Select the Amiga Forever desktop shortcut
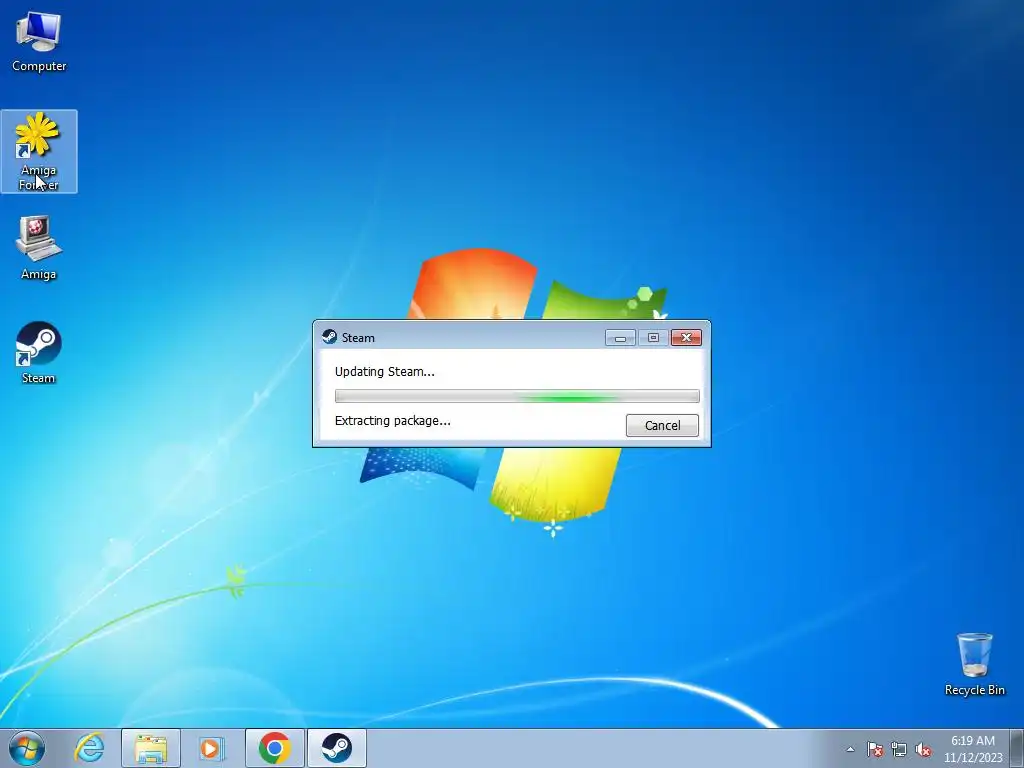This screenshot has width=1024, height=768. pyautogui.click(x=39, y=152)
